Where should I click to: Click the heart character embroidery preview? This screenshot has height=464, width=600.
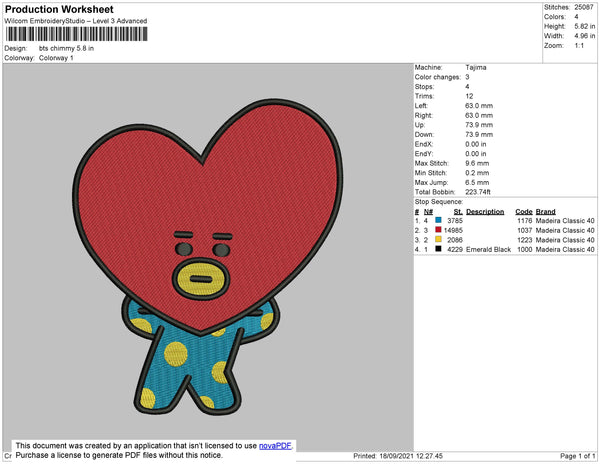click(208, 257)
